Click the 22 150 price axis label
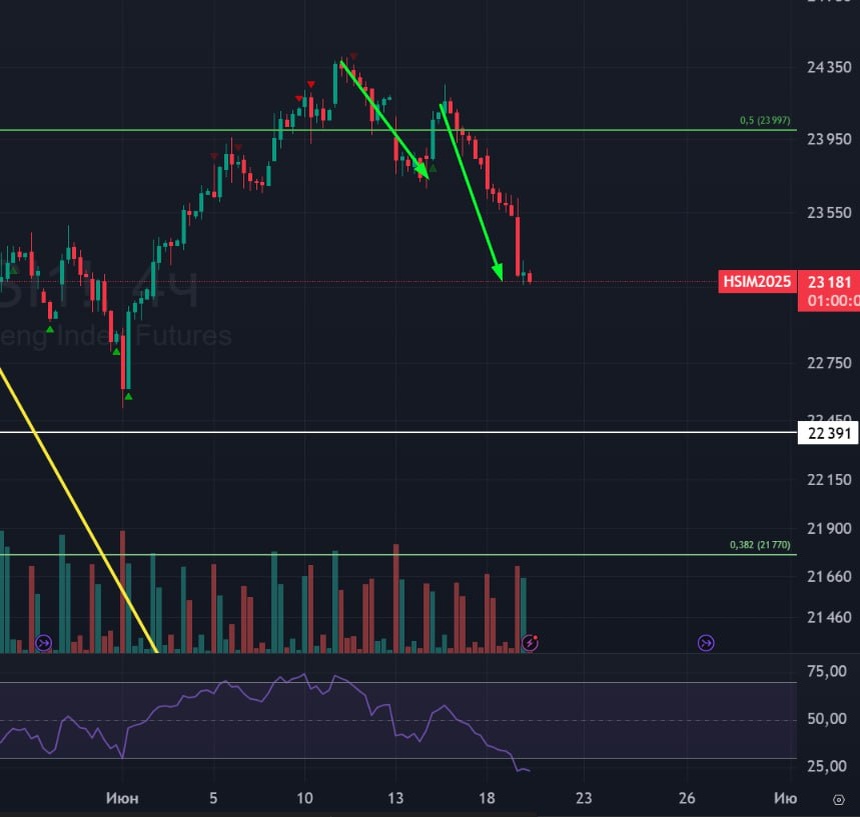Viewport: 860px width, 817px height. tap(829, 480)
